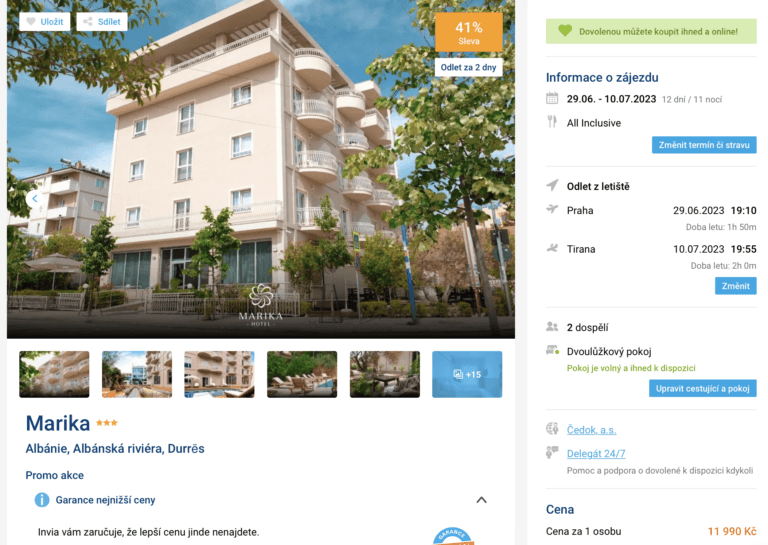The image size is (768, 545).
Task: Share the hotel via the Sdílet button
Action: (102, 22)
